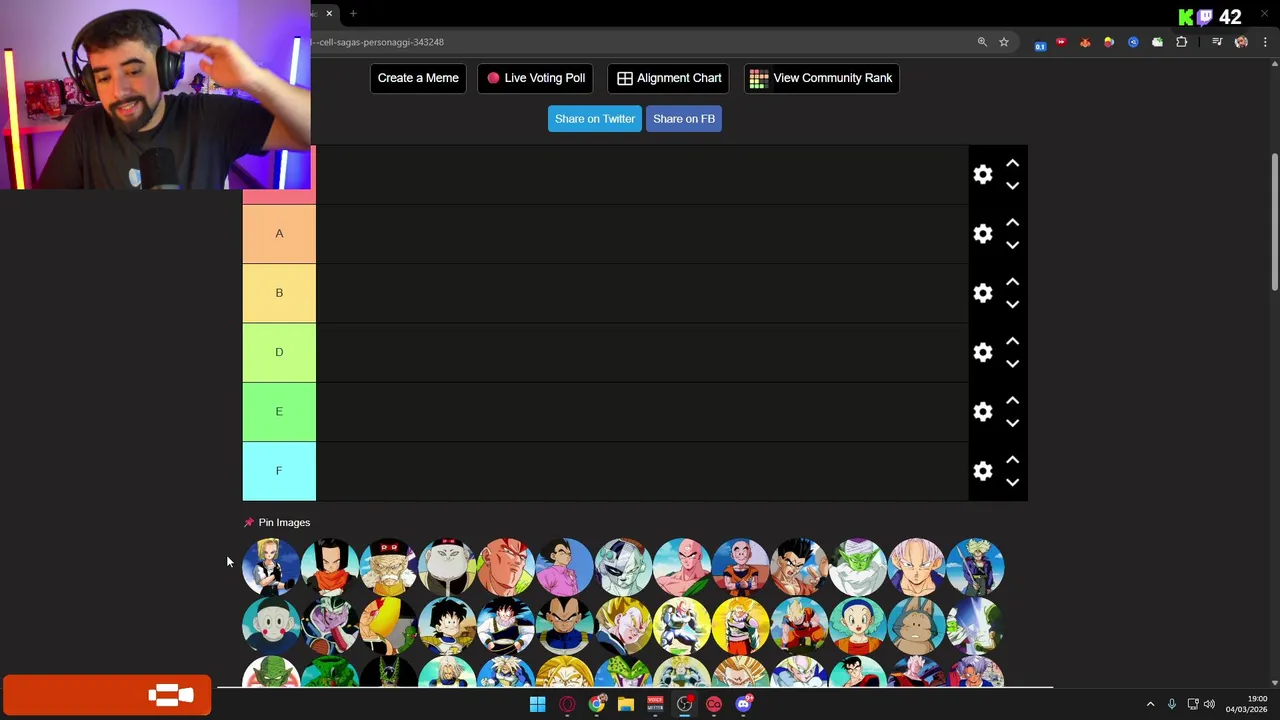The width and height of the screenshot is (1280, 720).
Task: Open settings gear for tier B
Action: click(x=983, y=293)
